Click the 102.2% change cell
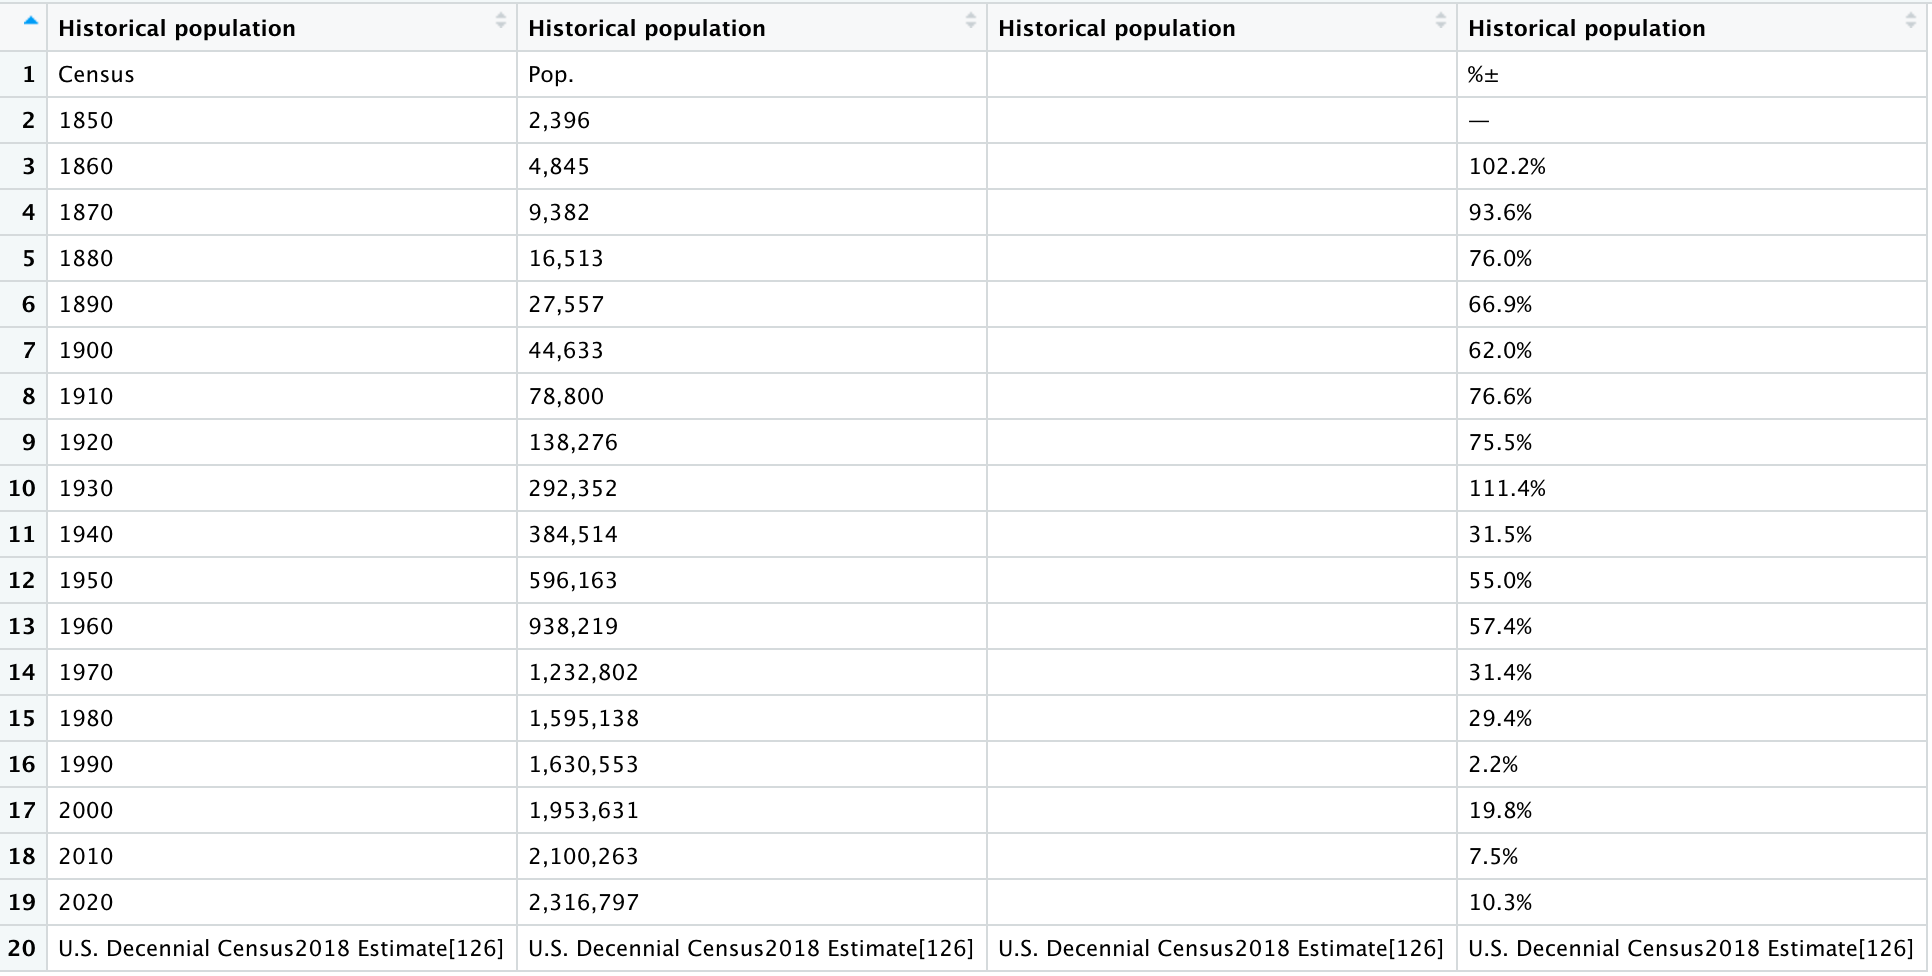 click(1507, 167)
